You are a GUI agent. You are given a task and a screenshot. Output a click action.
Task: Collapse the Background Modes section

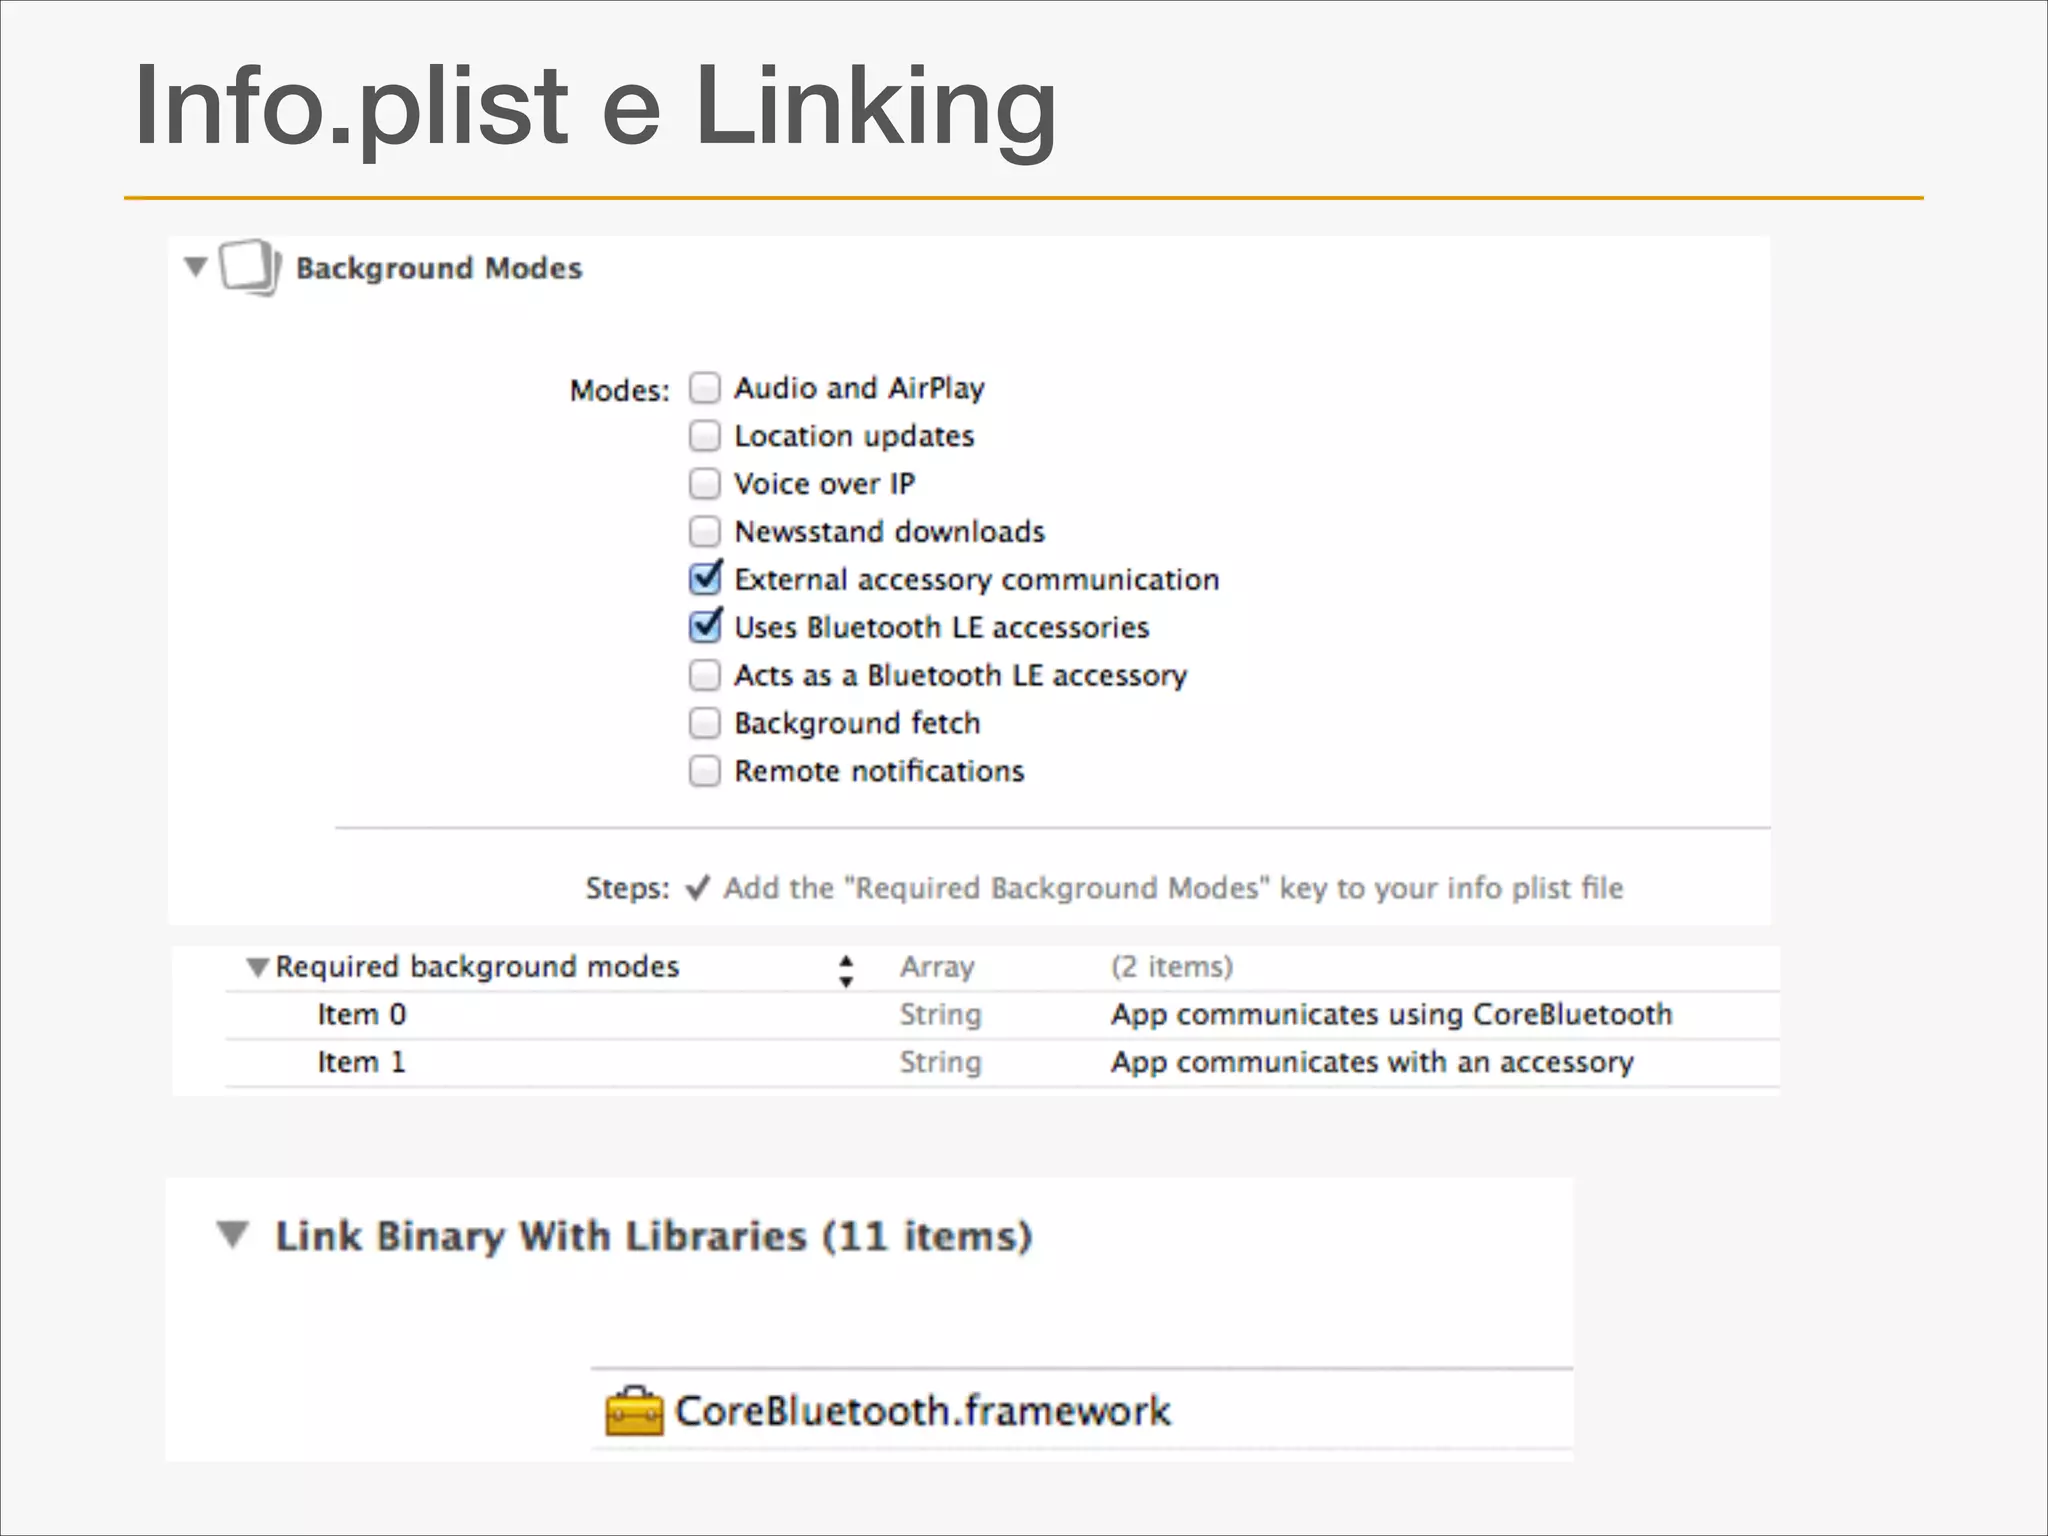pos(196,267)
